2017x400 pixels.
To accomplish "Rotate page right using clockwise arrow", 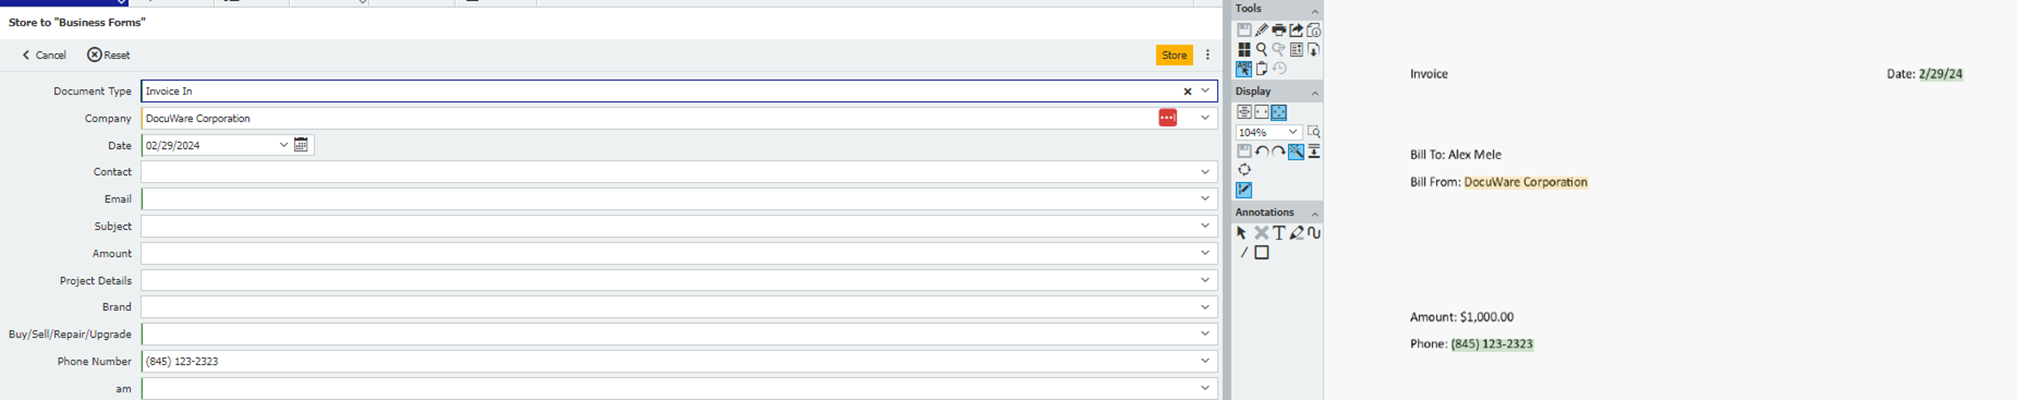I will (x=1279, y=152).
